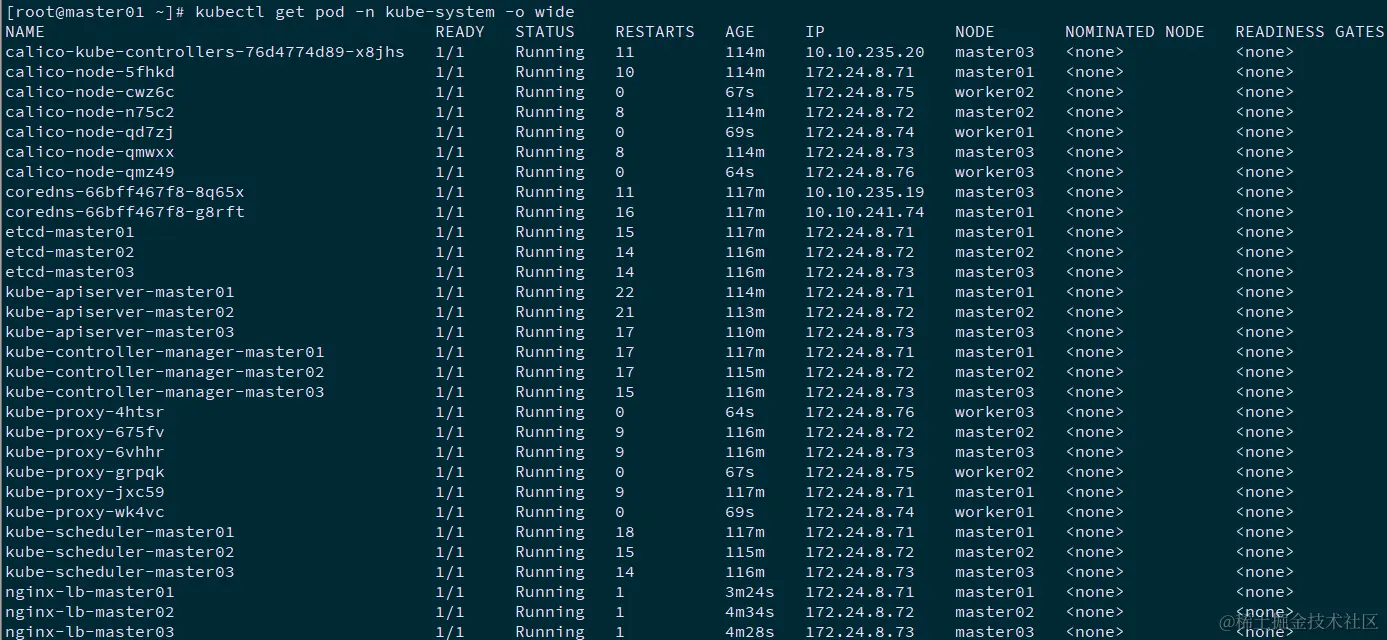Click Running status of etcd-master01

point(550,232)
